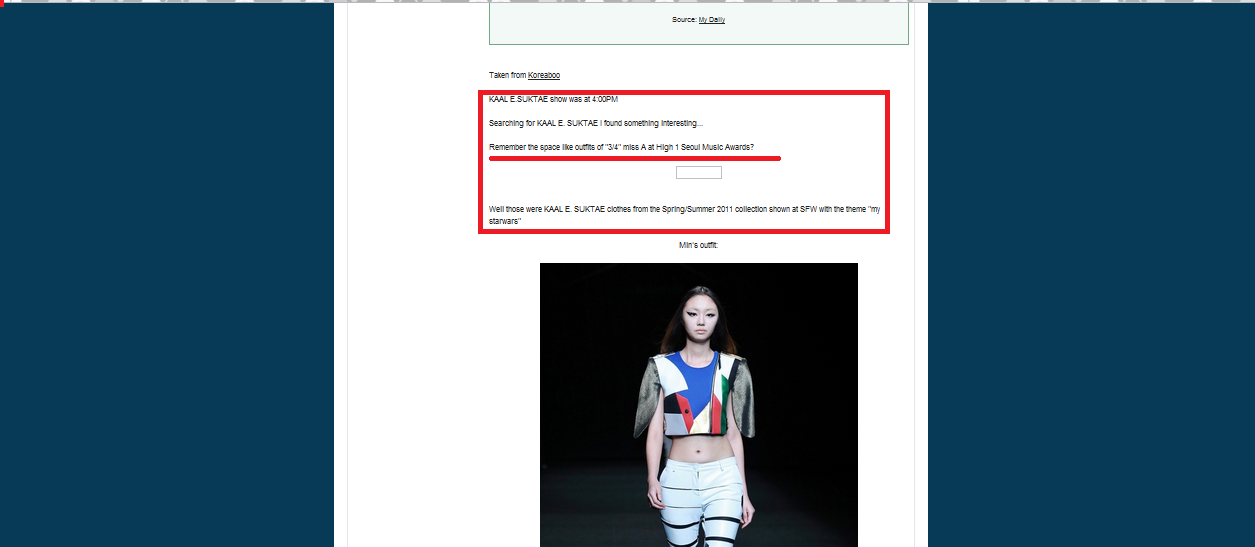Click the paragraph starting 'Well those were KAAL E. SUKTAE clothes'
Screen dimensions: 1255x547
point(685,215)
